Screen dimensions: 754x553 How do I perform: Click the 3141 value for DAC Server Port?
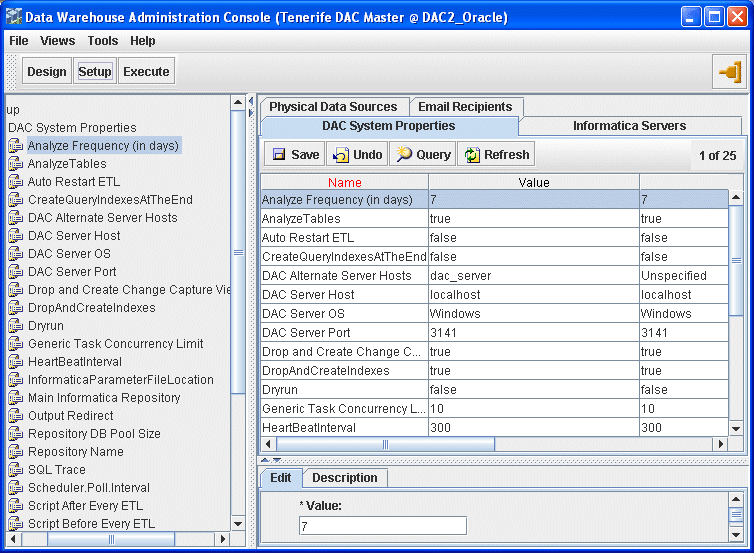[534, 333]
